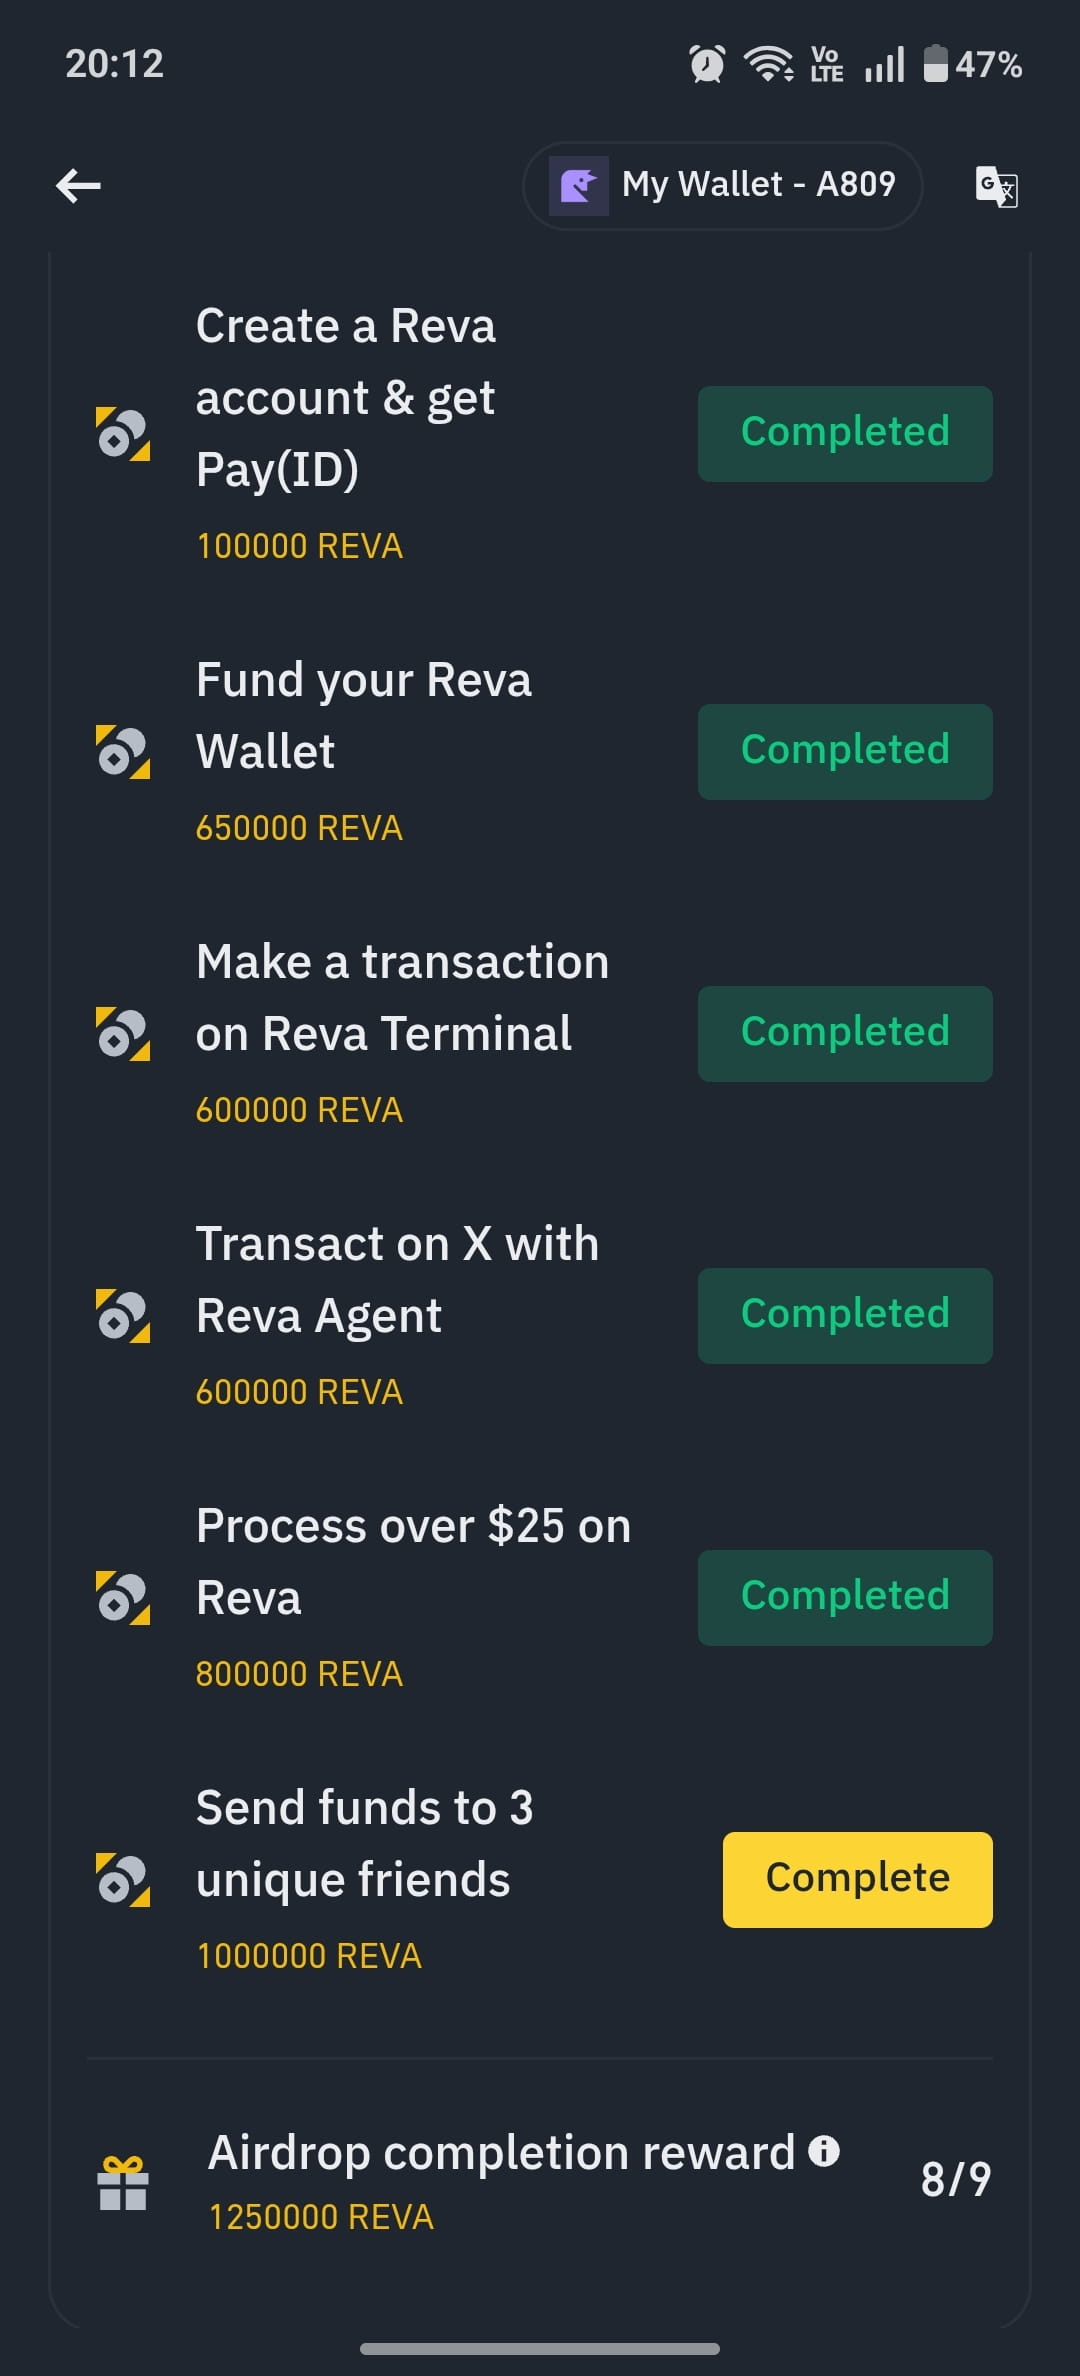Tap the back arrow icon
The width and height of the screenshot is (1080, 2376).
click(x=78, y=185)
